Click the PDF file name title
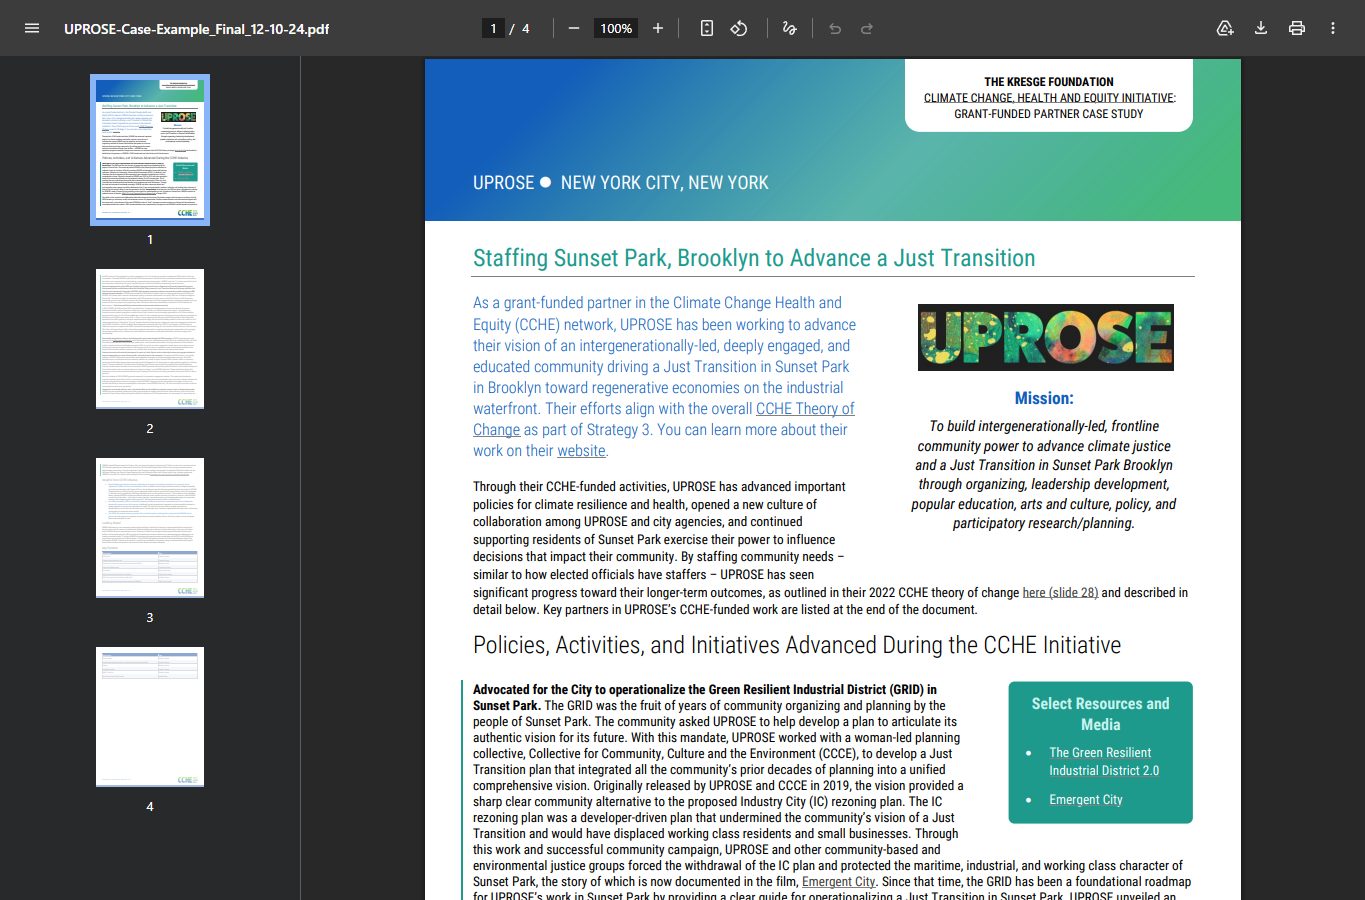 click(196, 29)
